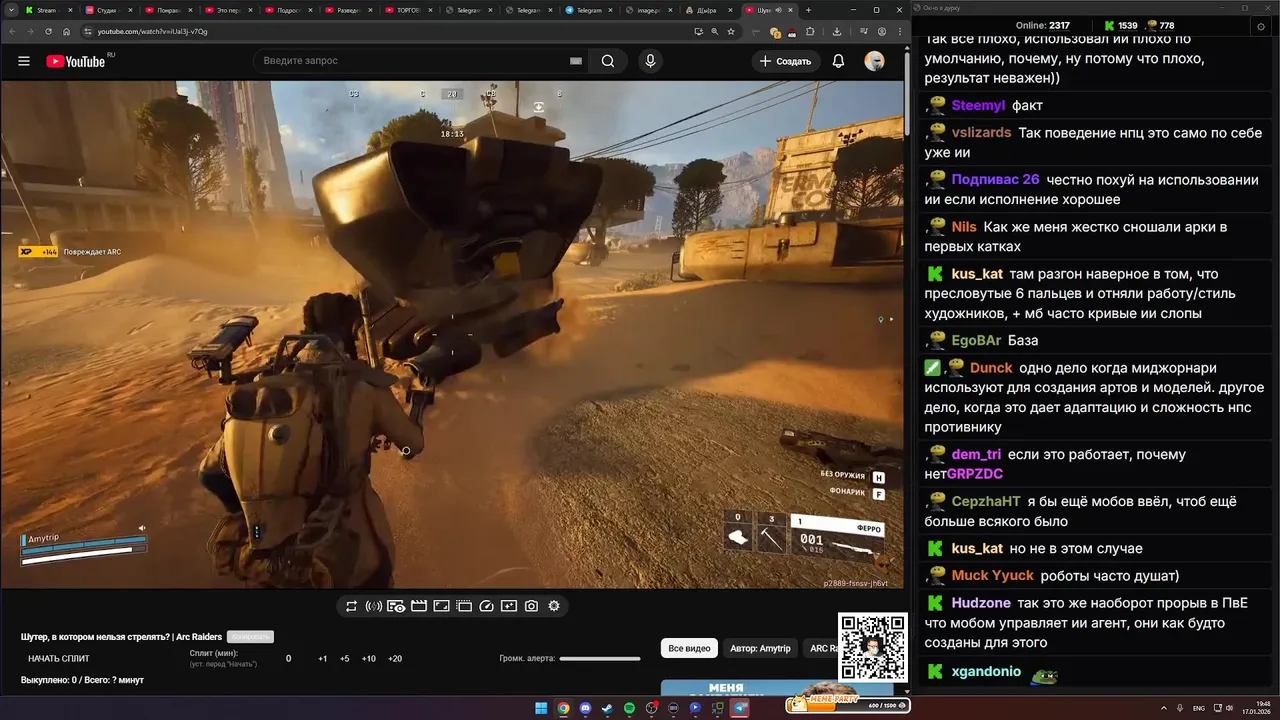Open Spotify from the taskbar
This screenshot has height=720, width=1280.
pos(629,708)
